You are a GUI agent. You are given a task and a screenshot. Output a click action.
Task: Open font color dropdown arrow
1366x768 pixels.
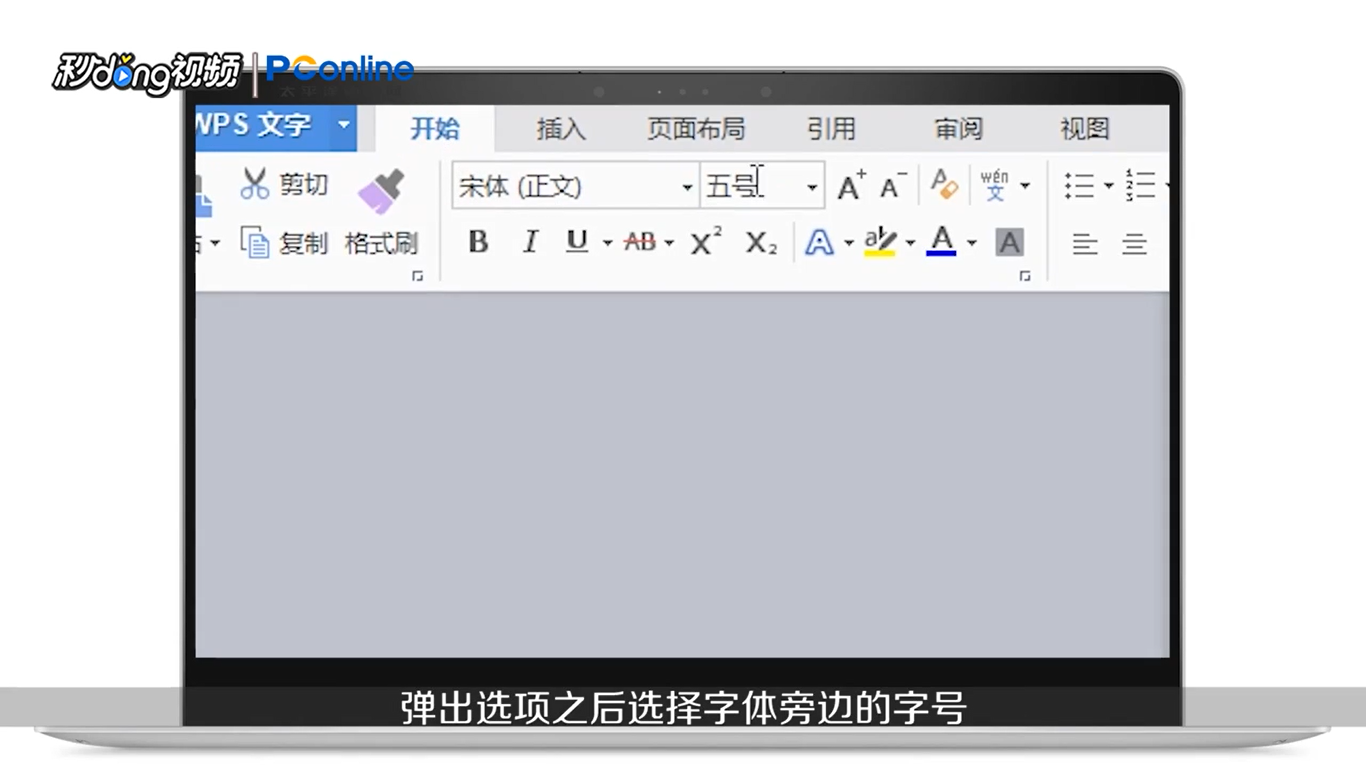tap(971, 243)
